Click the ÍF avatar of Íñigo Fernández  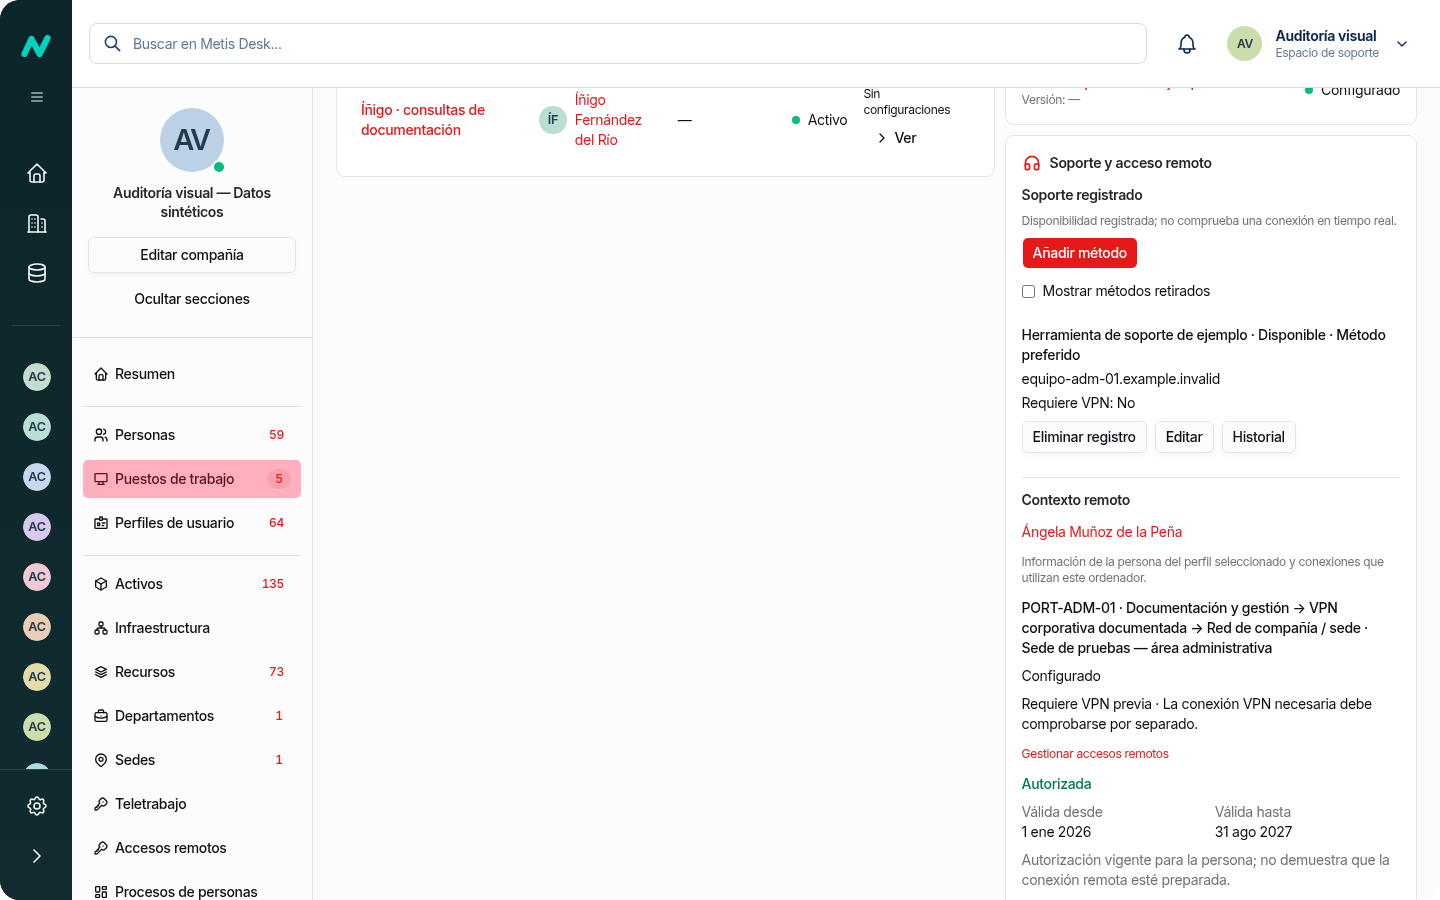[553, 120]
